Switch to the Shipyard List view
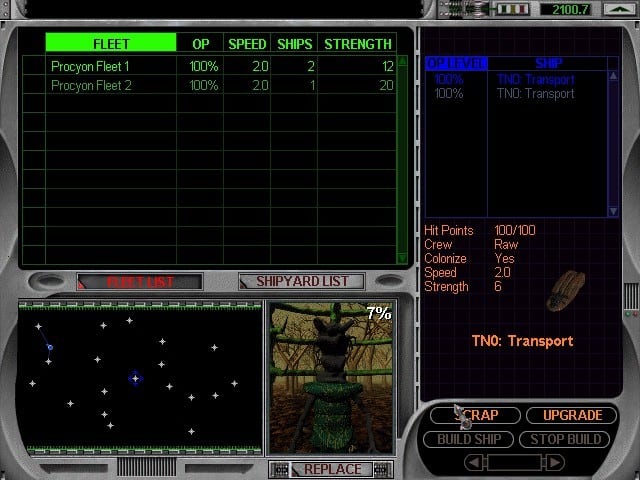640x480 pixels. (x=301, y=282)
